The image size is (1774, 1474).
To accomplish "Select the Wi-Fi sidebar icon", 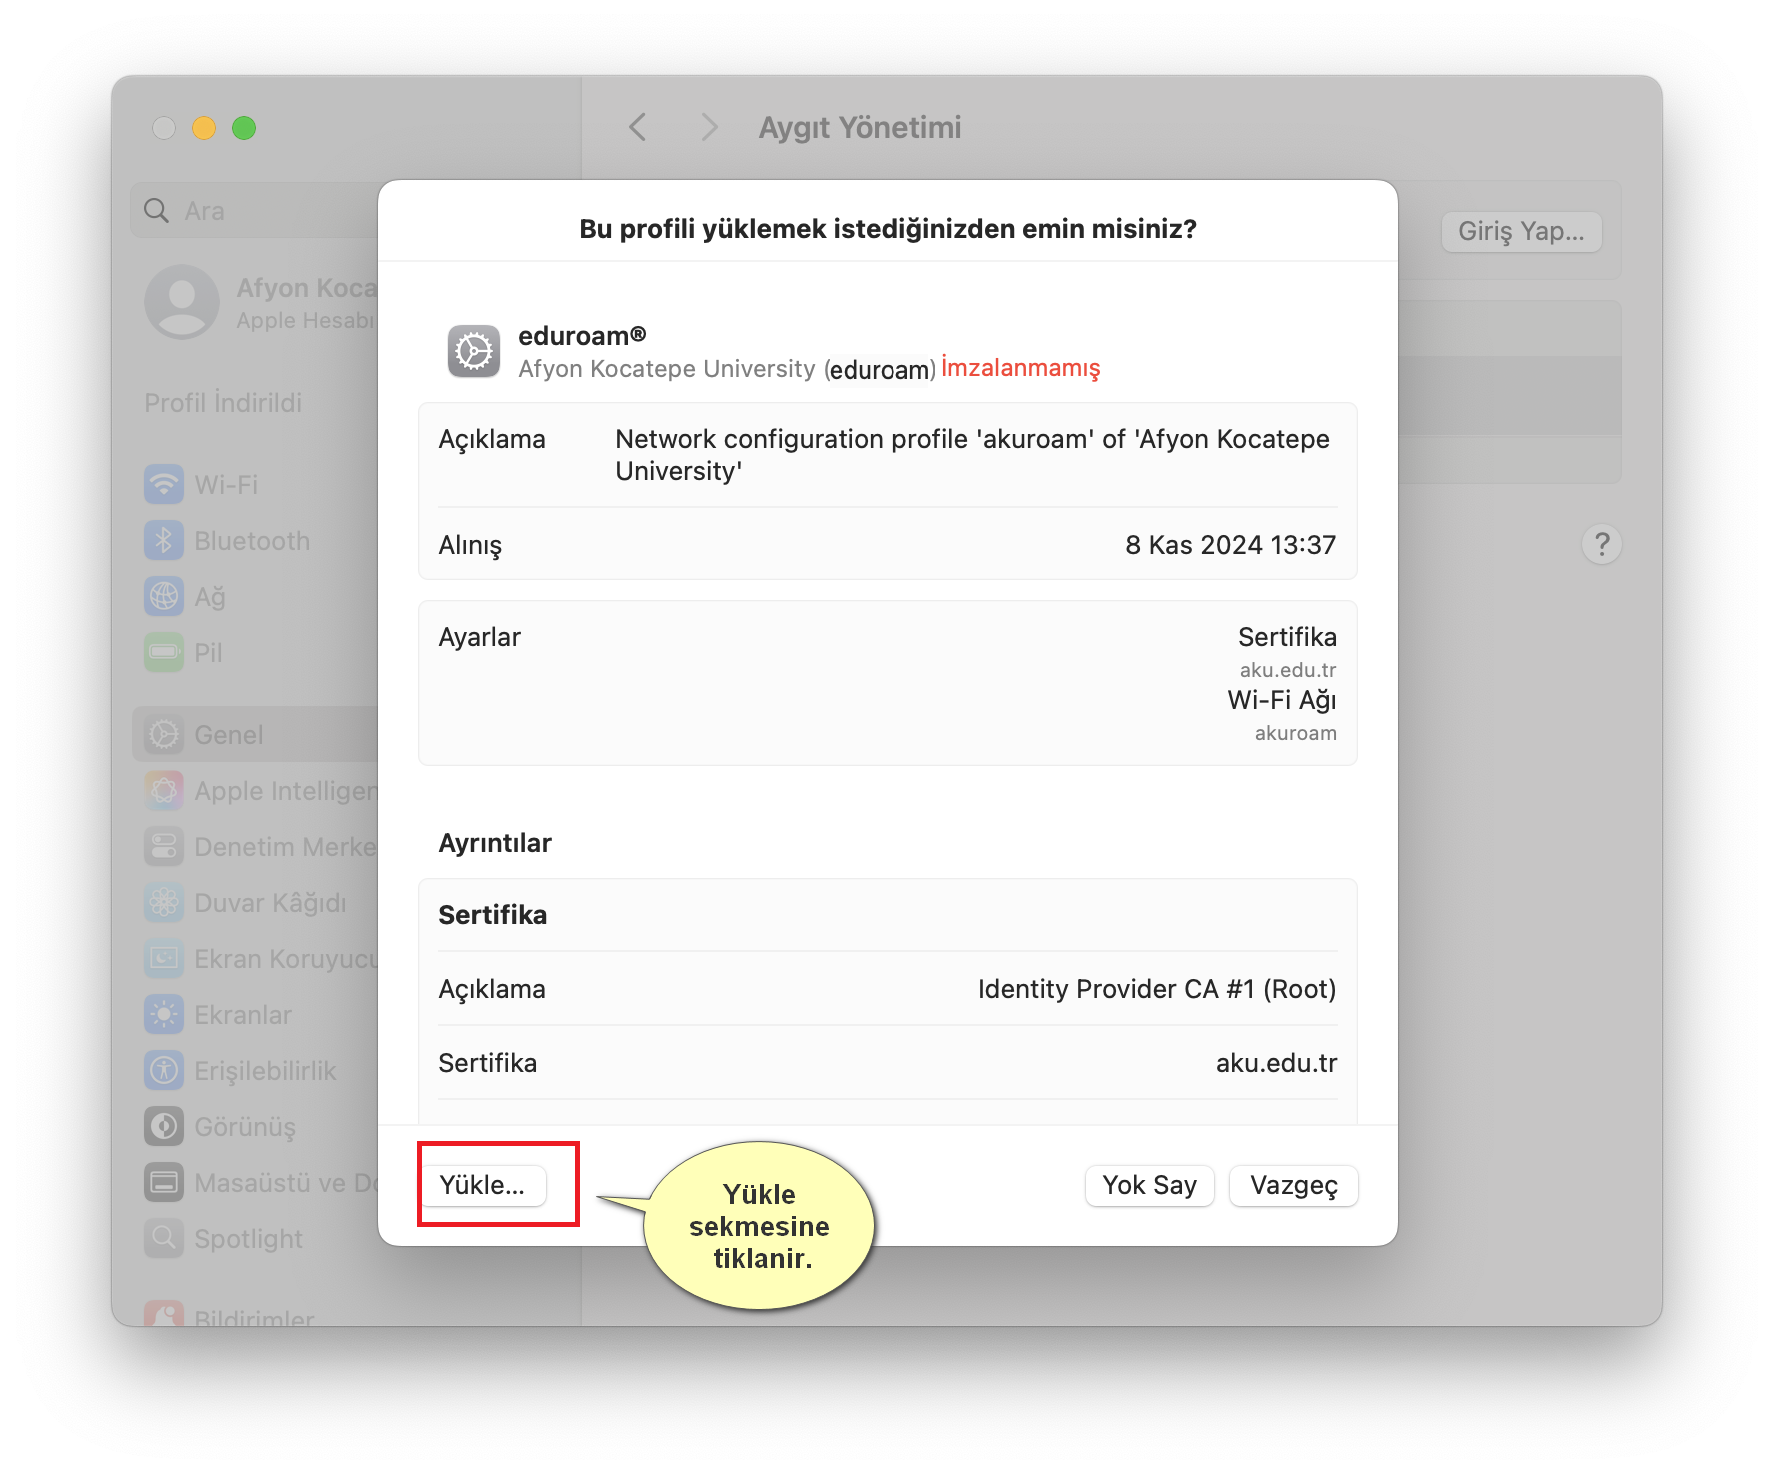I will pyautogui.click(x=164, y=485).
